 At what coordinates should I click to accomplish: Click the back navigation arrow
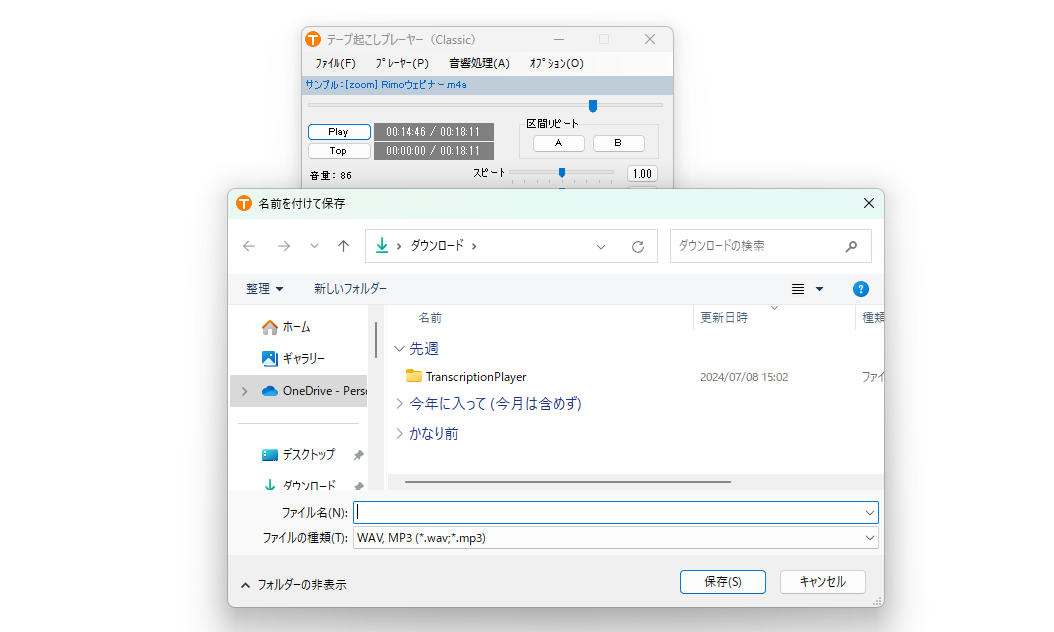(x=249, y=246)
